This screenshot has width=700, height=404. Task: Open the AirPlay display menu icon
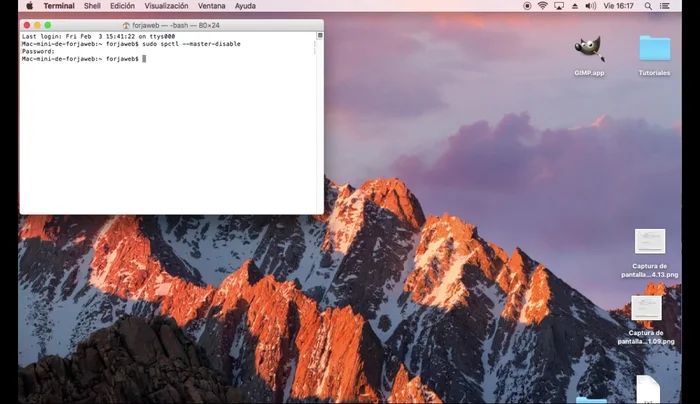pos(560,6)
